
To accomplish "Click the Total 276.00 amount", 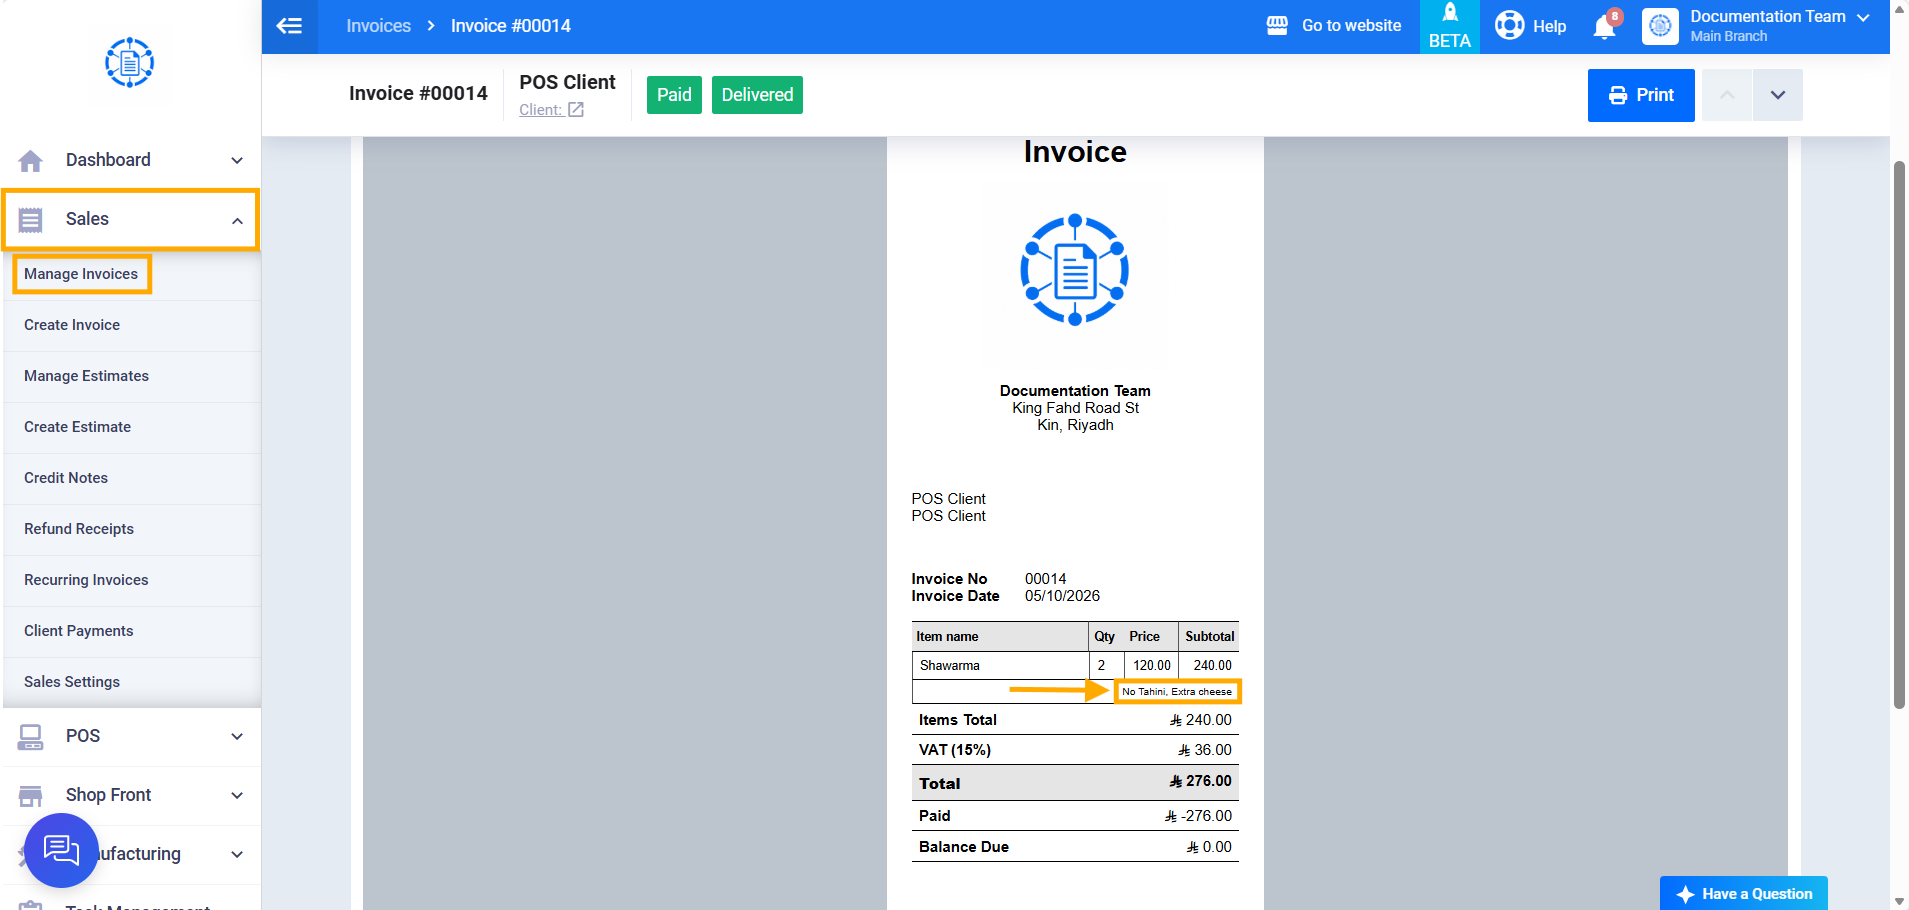I will tap(1200, 781).
